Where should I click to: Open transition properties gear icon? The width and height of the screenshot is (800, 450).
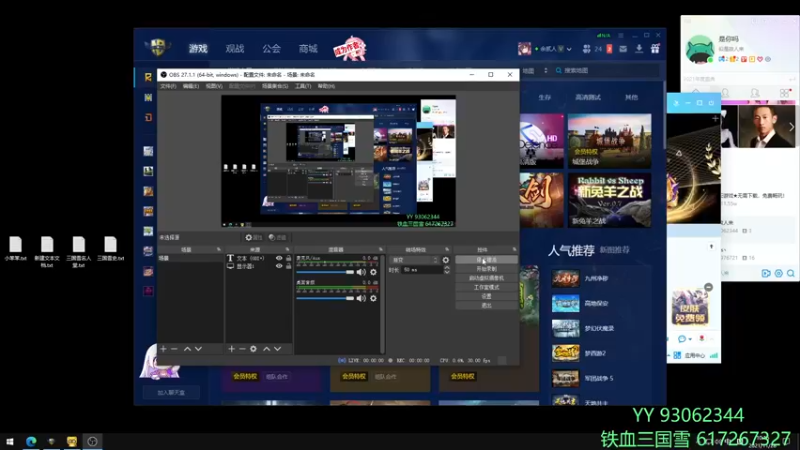pos(446,260)
